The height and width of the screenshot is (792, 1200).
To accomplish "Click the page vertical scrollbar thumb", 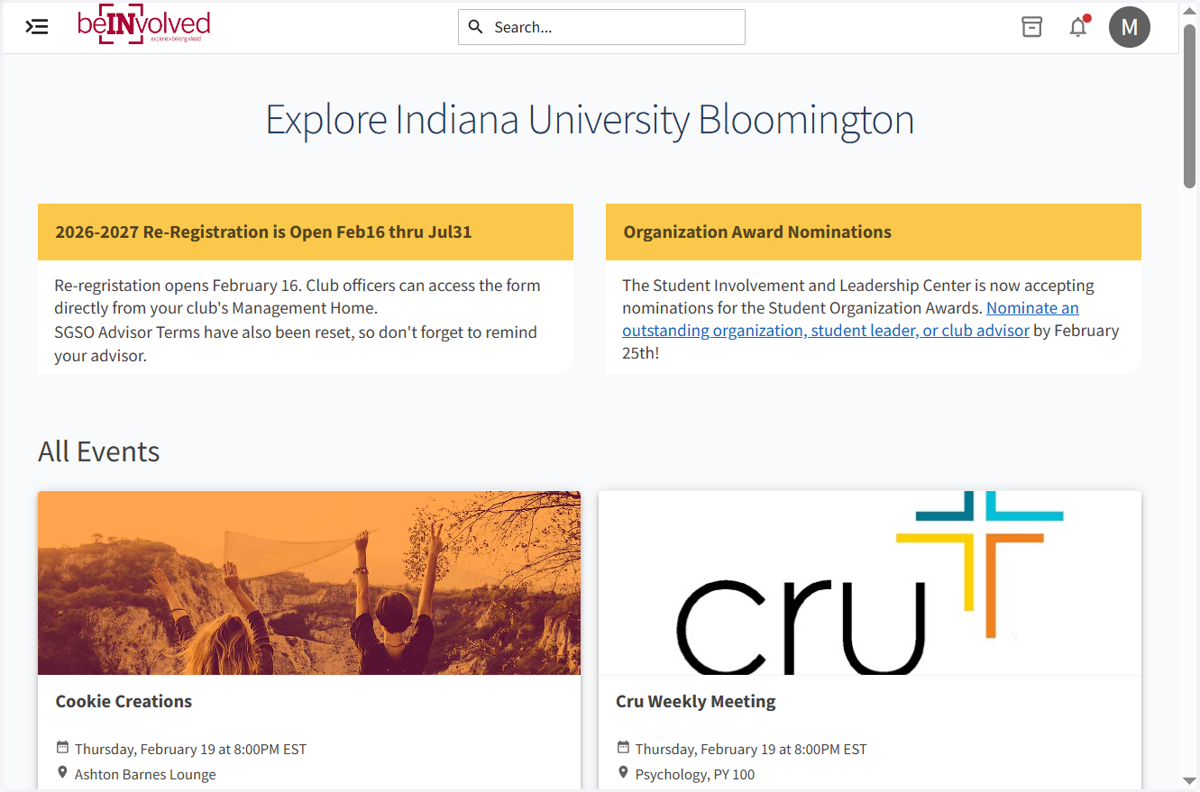I will pos(1189,105).
